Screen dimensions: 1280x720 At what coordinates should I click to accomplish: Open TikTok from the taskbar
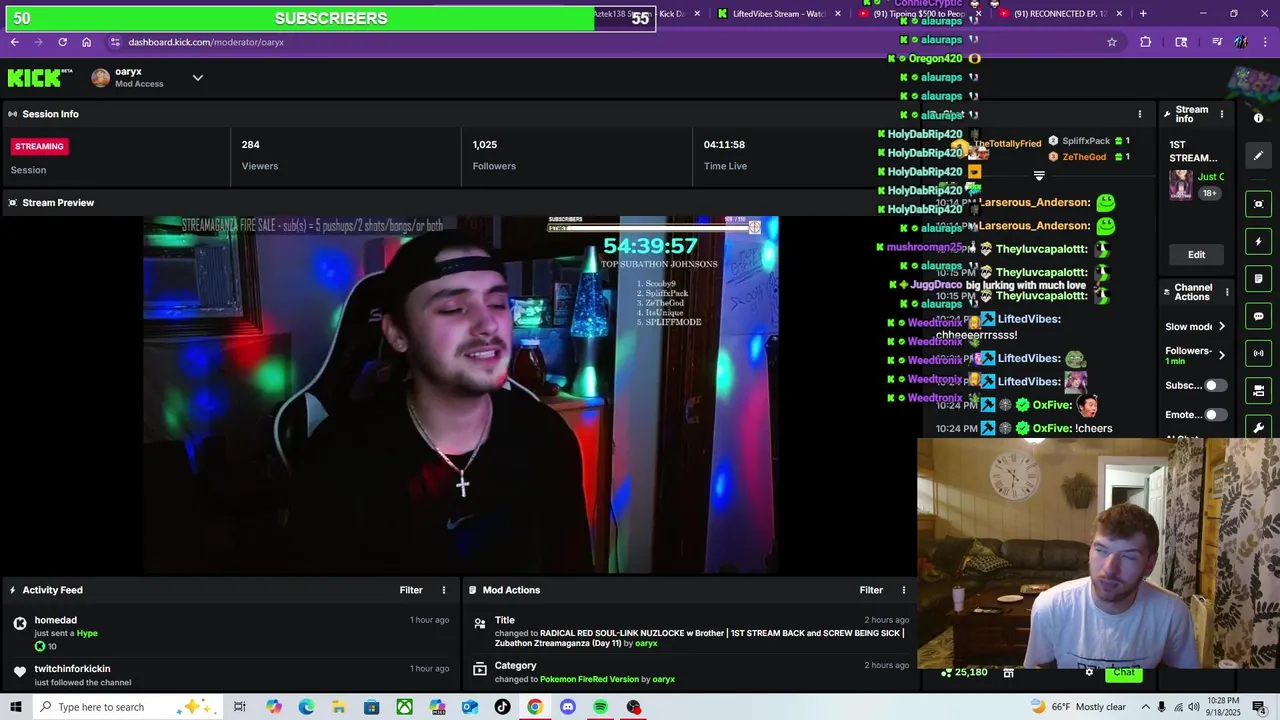click(502, 707)
